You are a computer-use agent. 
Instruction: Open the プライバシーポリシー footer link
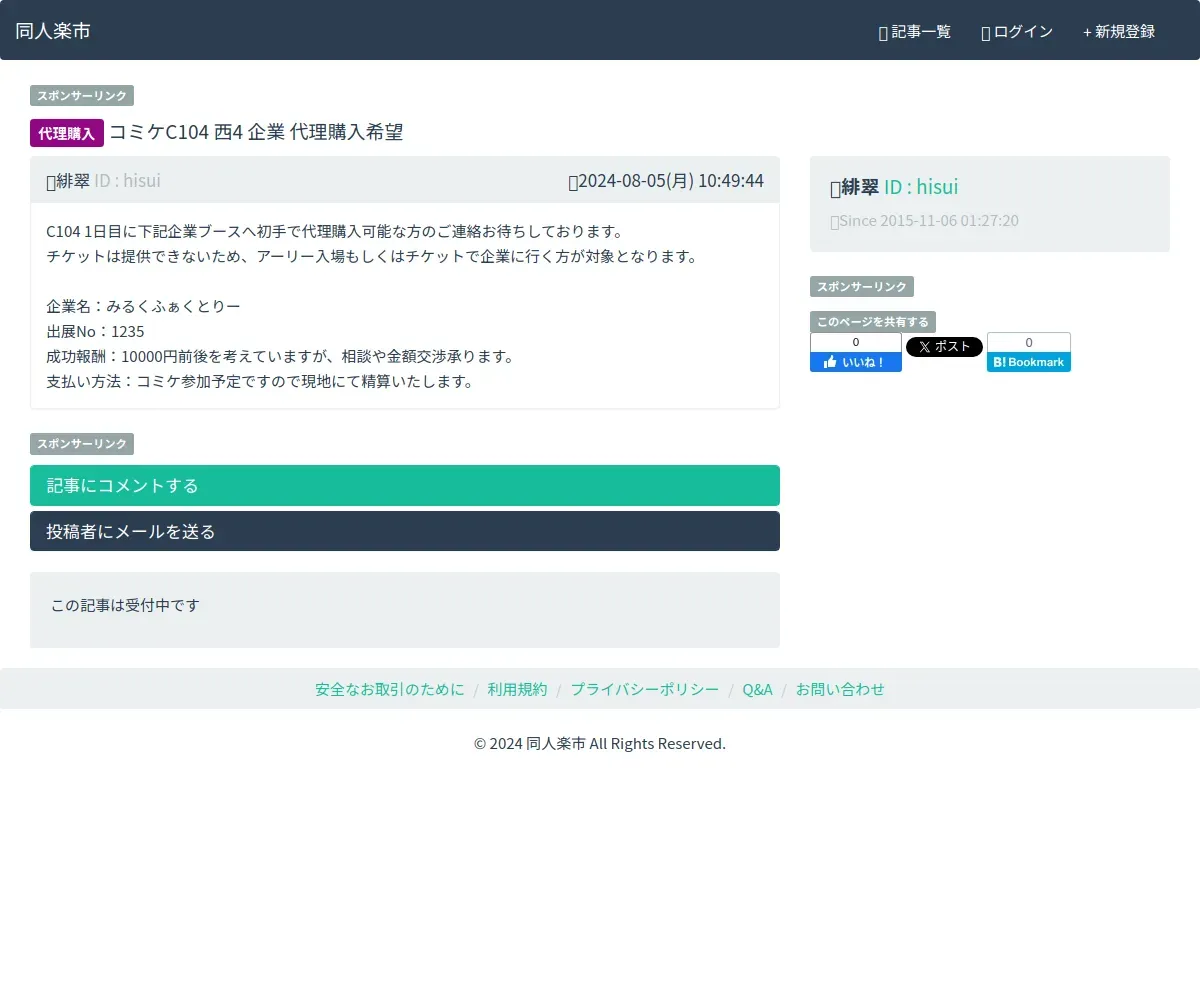[x=645, y=689]
